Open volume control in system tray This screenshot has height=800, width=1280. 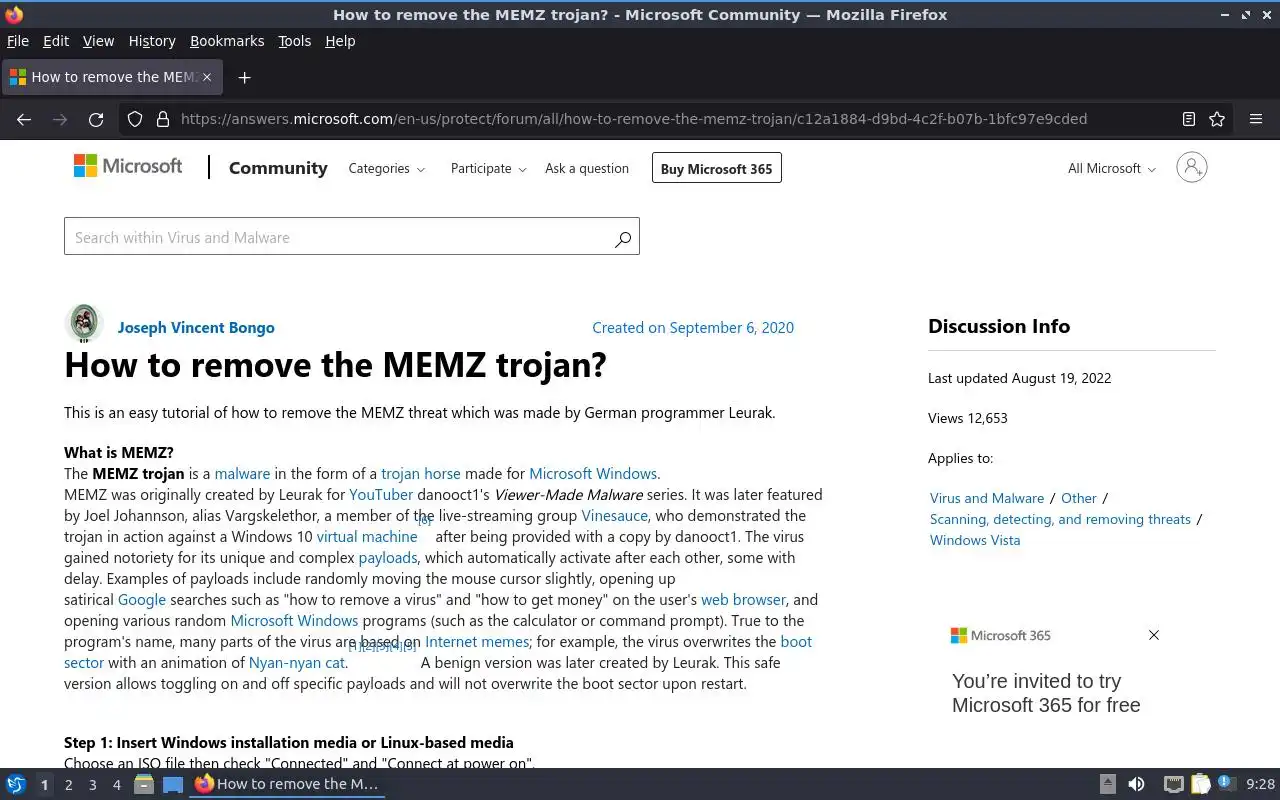[x=1136, y=785]
